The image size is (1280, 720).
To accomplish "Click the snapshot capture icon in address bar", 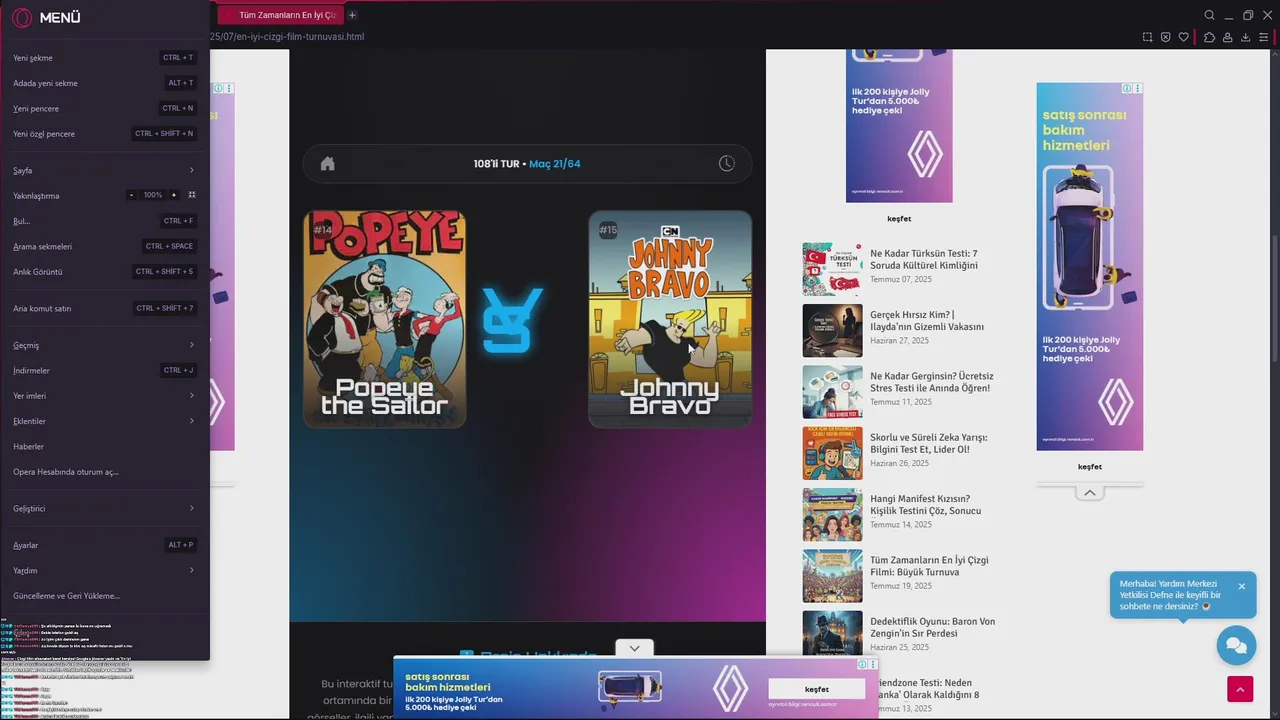I will point(1147,37).
